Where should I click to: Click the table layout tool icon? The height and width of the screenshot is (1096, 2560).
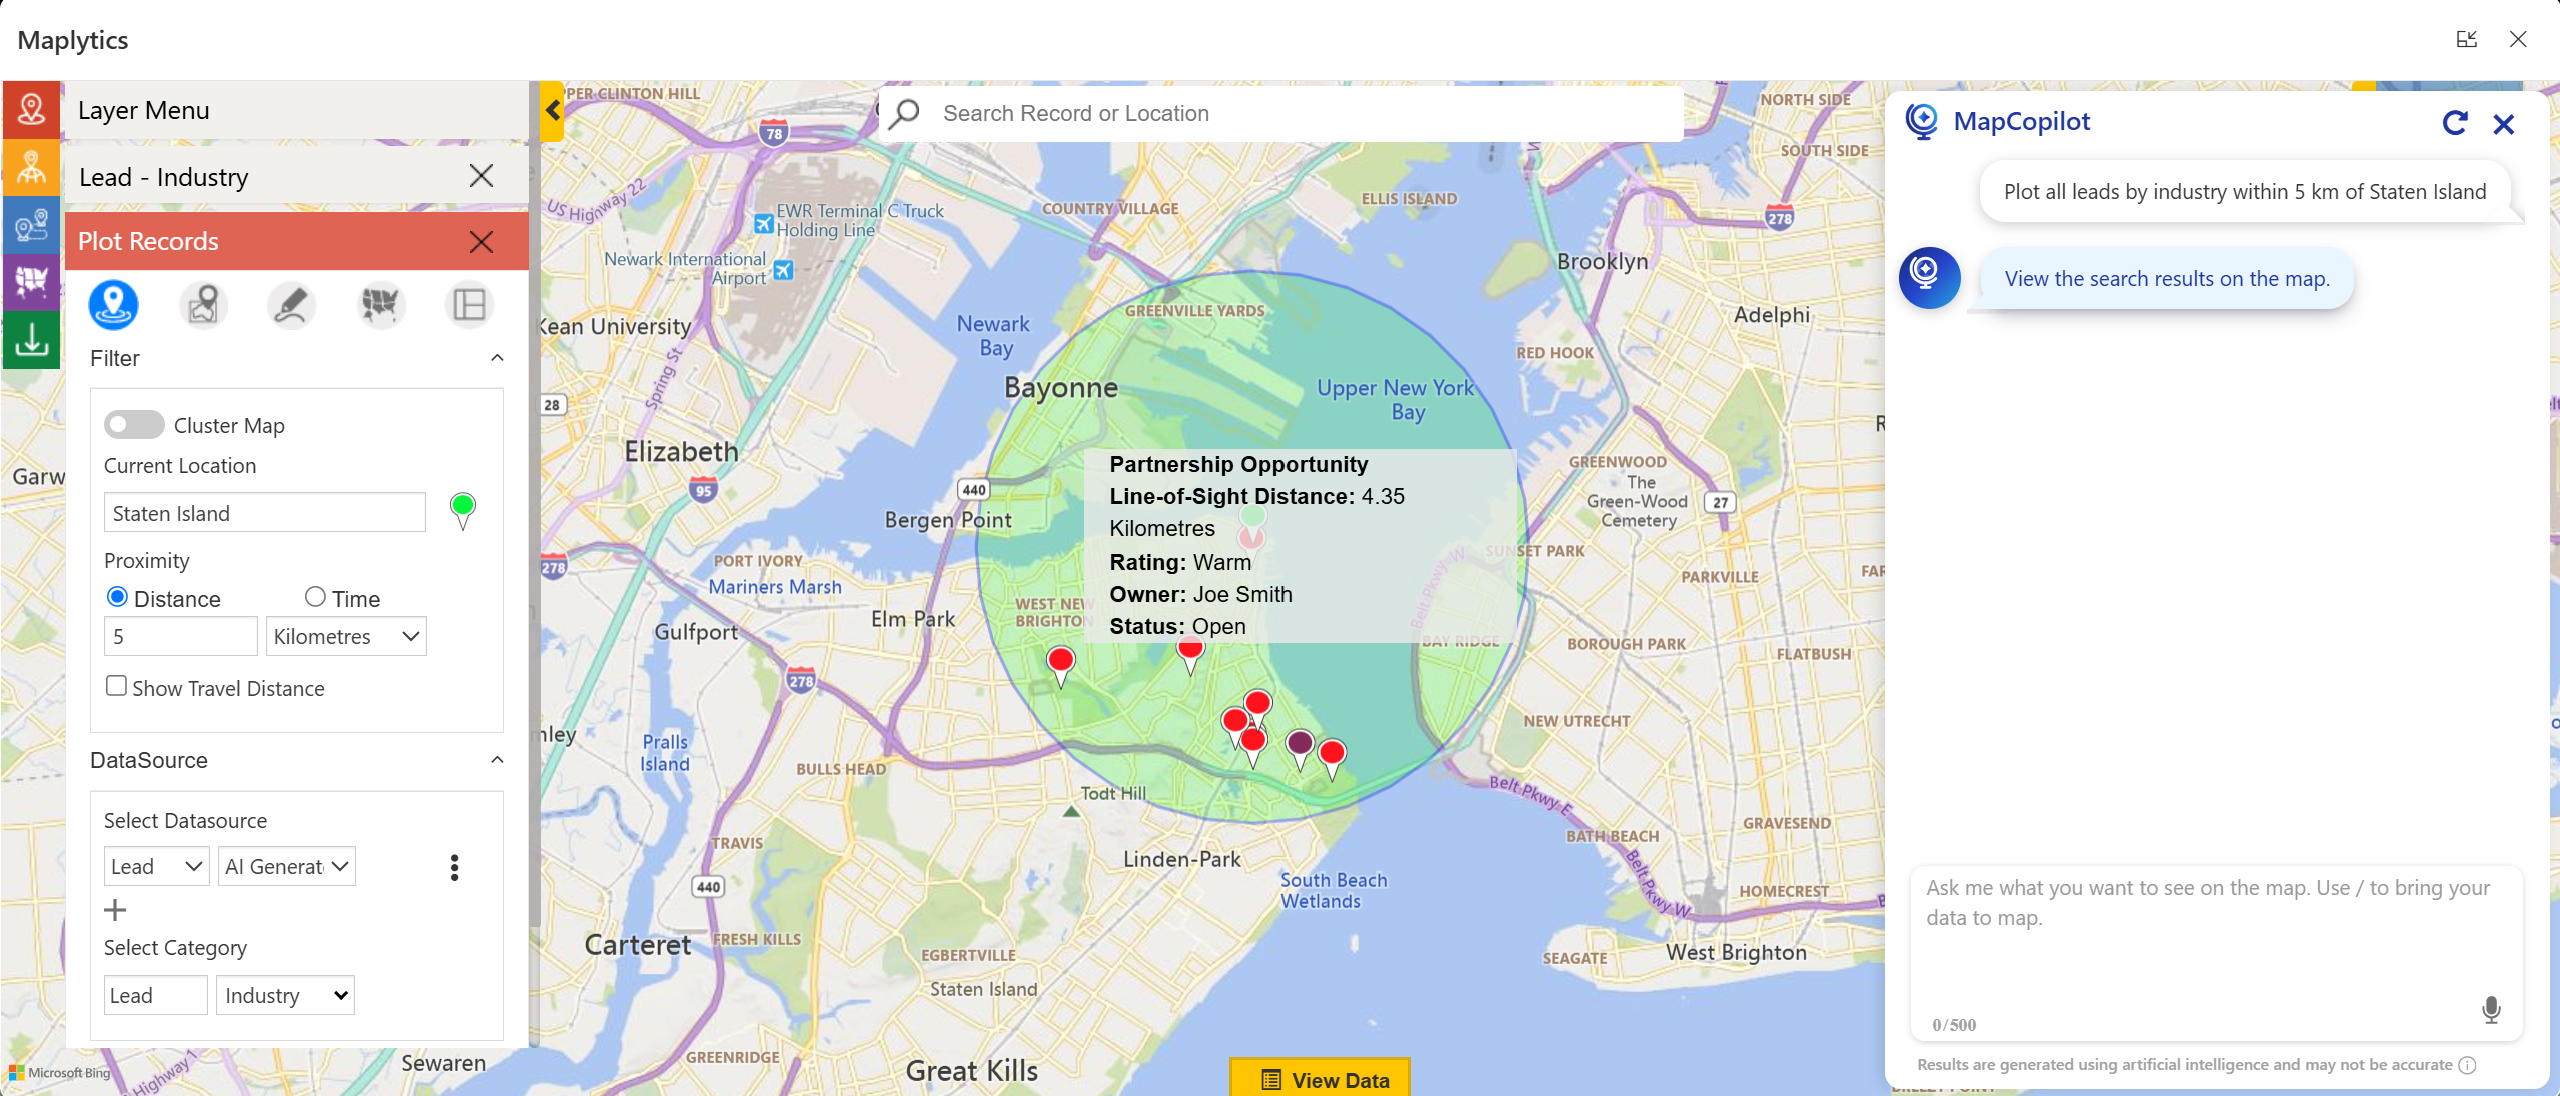(468, 305)
